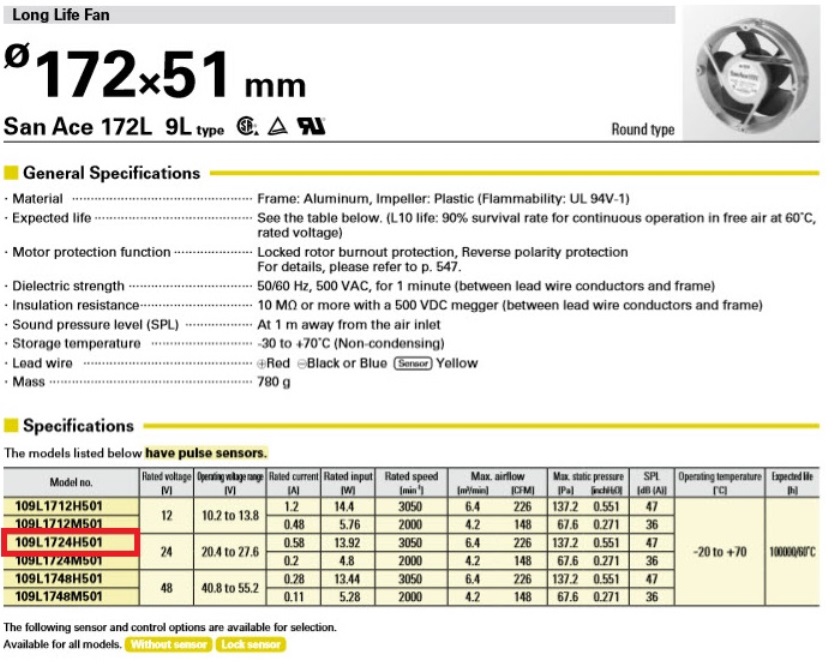The image size is (840, 666).
Task: Click the 14.4 rated input value
Action: pos(344,507)
